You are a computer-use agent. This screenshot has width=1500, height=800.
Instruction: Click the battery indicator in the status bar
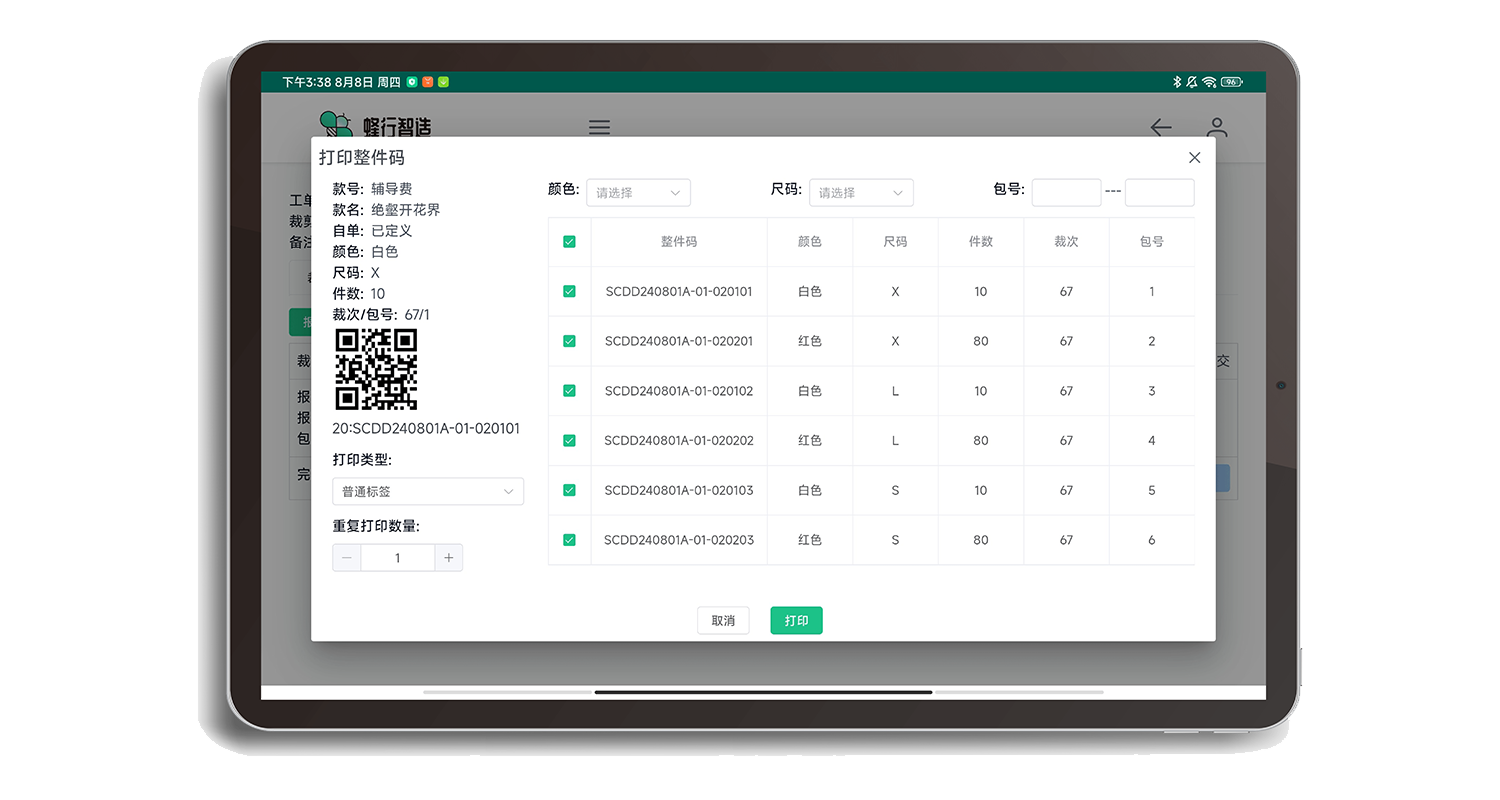[1230, 81]
